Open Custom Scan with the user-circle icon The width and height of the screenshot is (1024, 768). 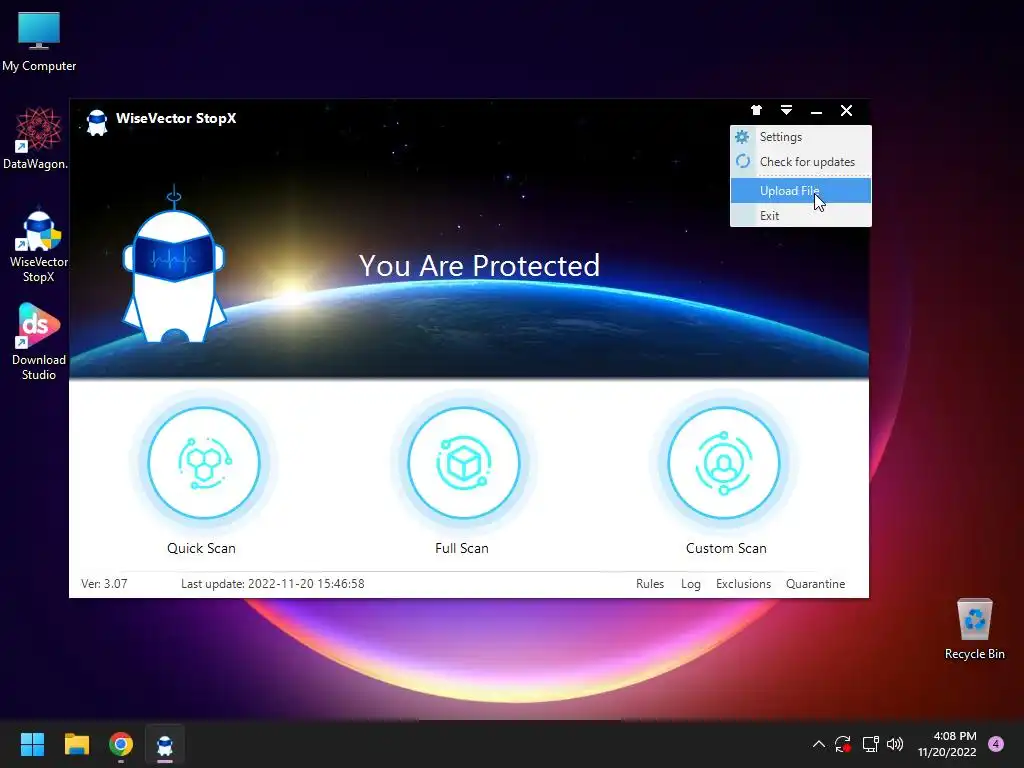(724, 462)
